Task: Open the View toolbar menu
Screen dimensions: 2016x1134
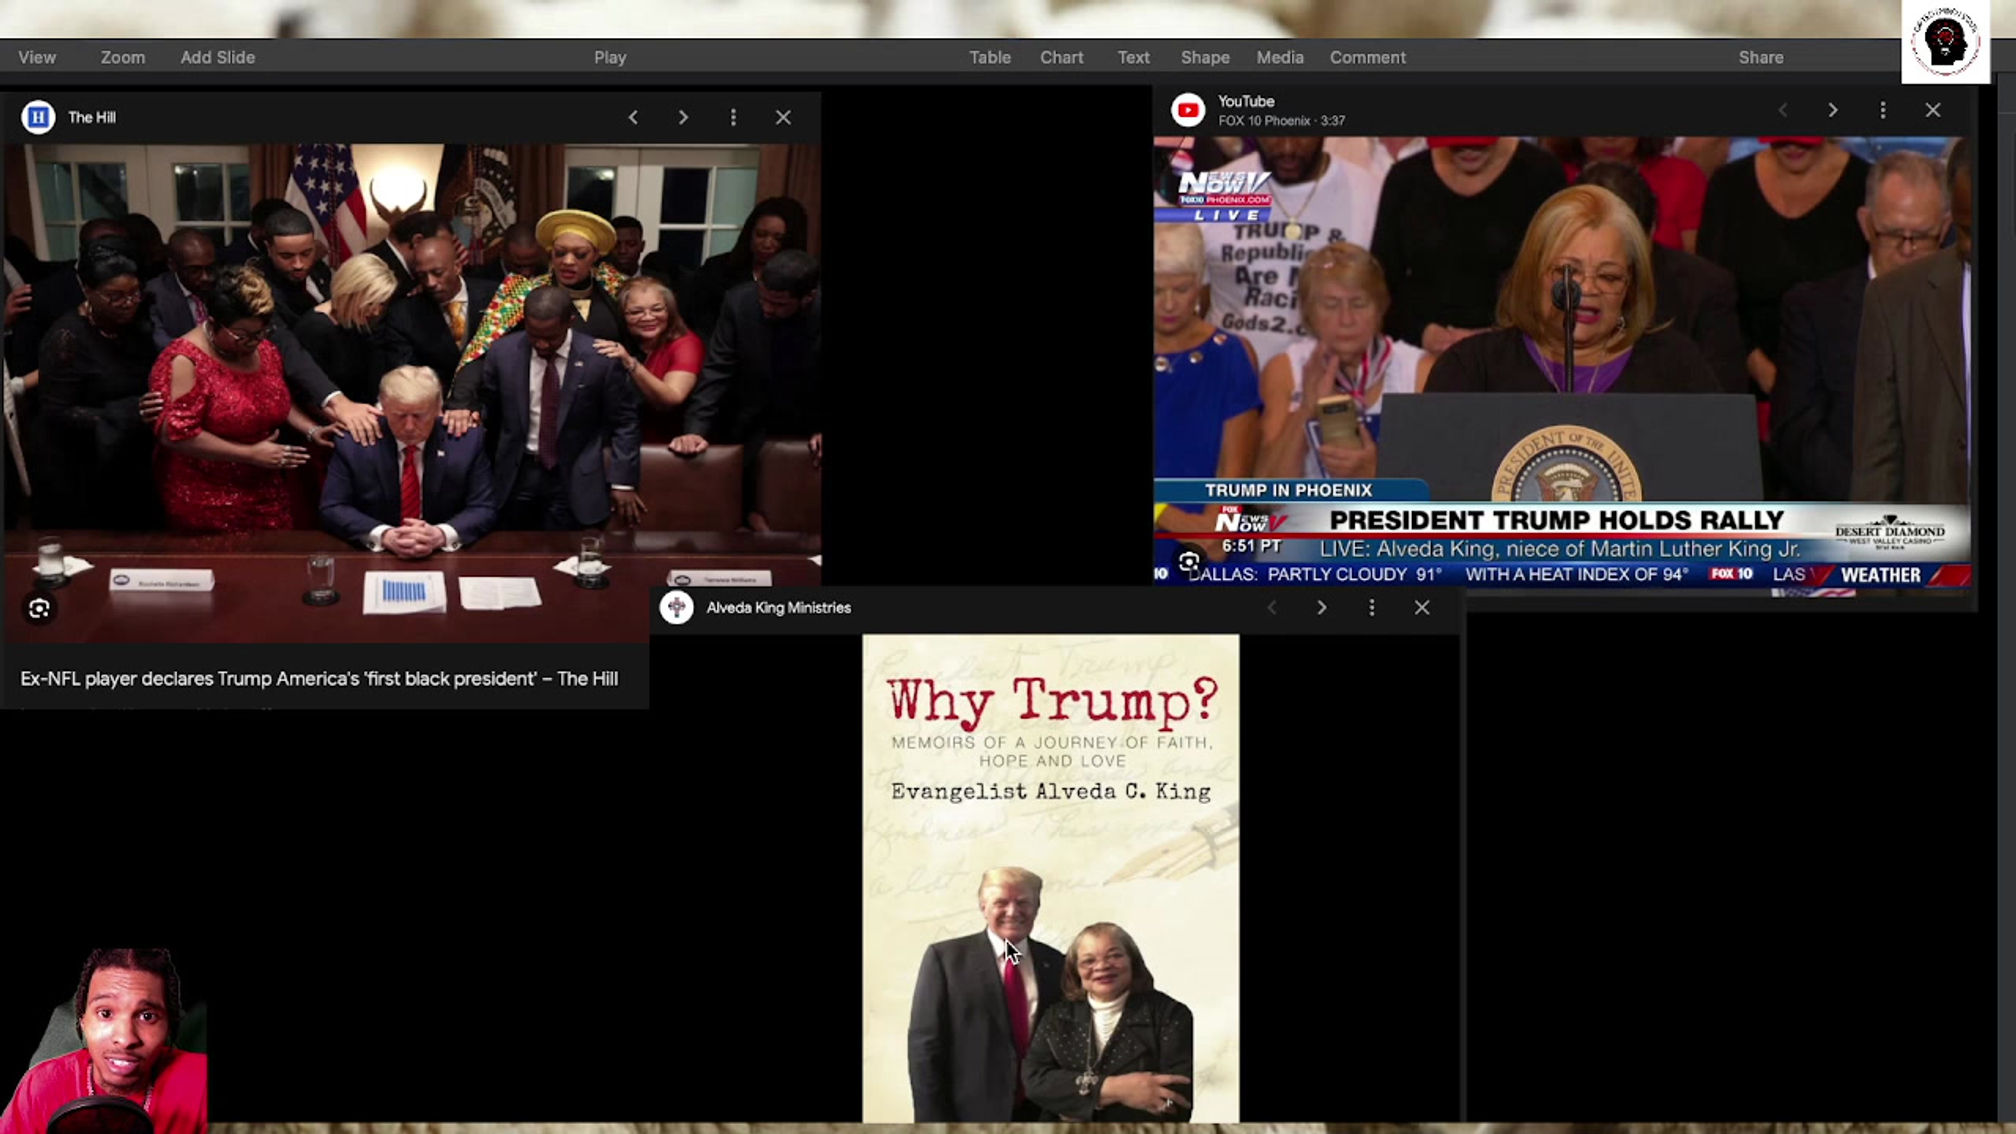Action: coord(37,58)
